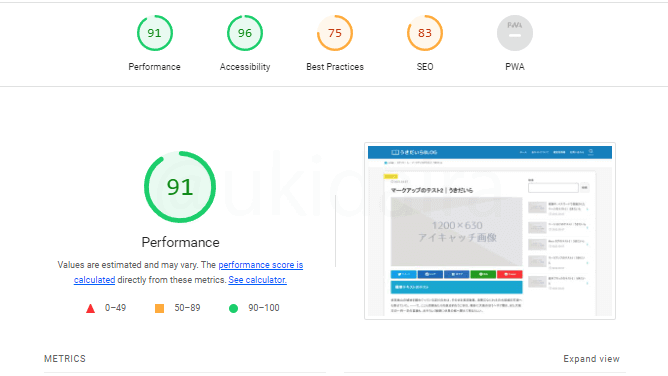This screenshot has width=668, height=376.
Task: Click Expand view in metrics section
Action: 591,359
